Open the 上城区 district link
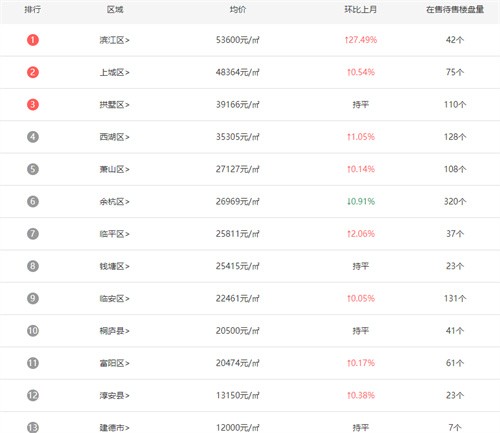Image resolution: width=500 pixels, height=433 pixels. pyautogui.click(x=114, y=72)
